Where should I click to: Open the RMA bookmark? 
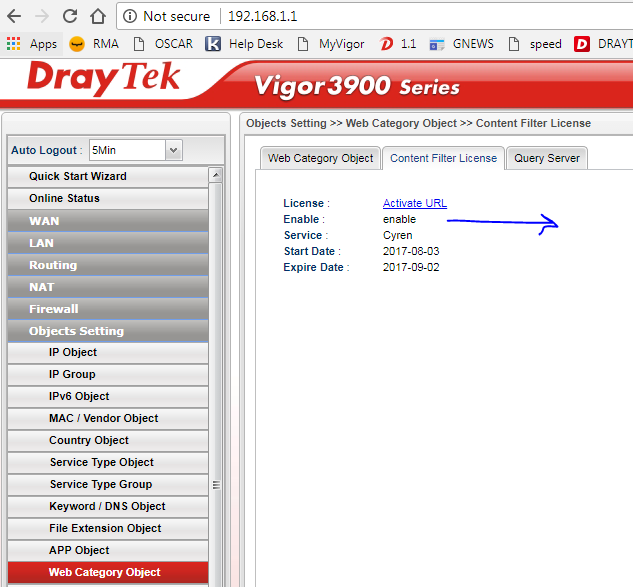point(94,44)
